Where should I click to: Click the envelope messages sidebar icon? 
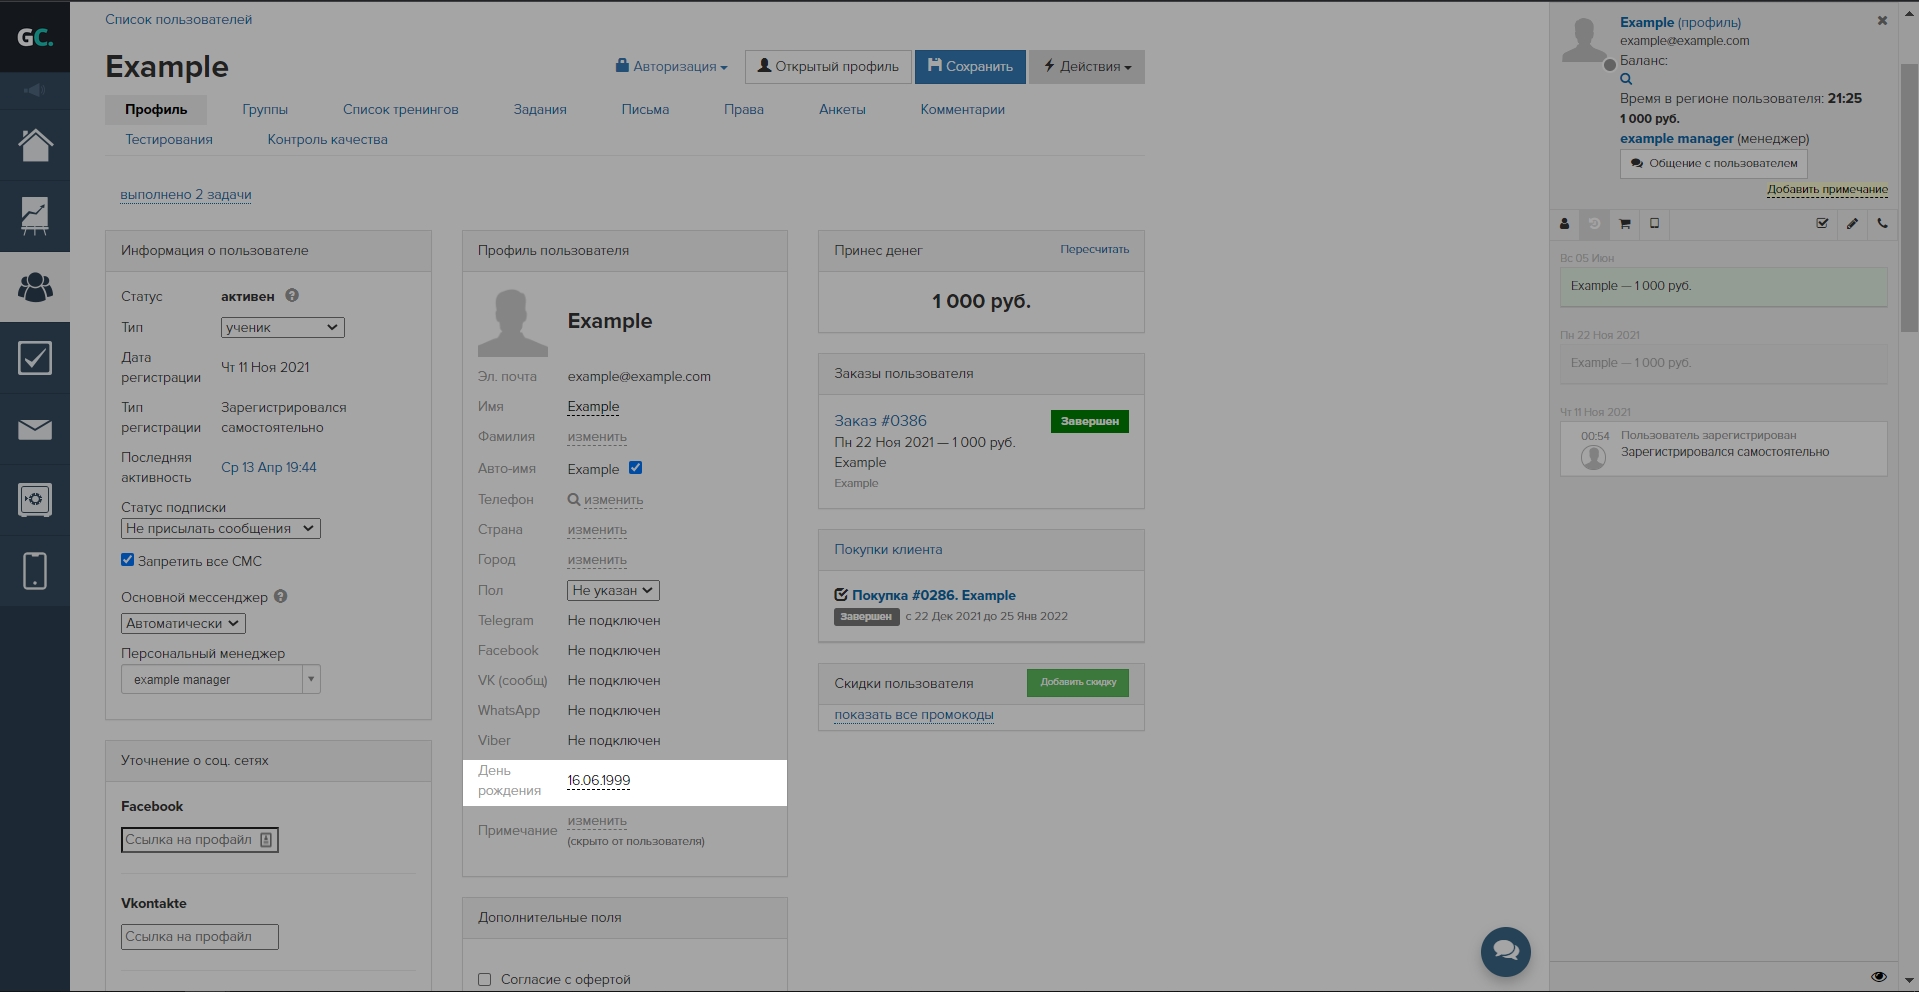pyautogui.click(x=35, y=430)
